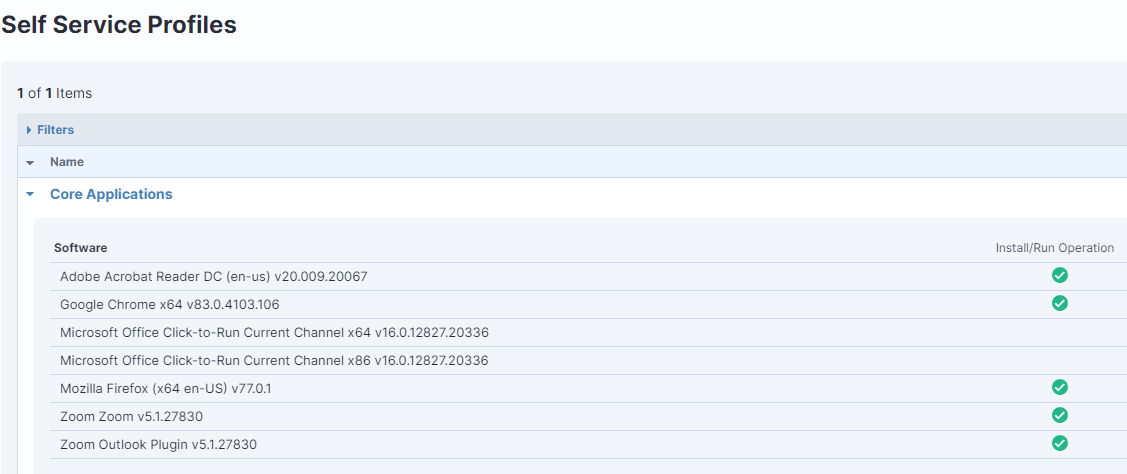Click green check for Zoom Zoom v5.1.27830
This screenshot has height=474, width=1127.
coord(1059,416)
